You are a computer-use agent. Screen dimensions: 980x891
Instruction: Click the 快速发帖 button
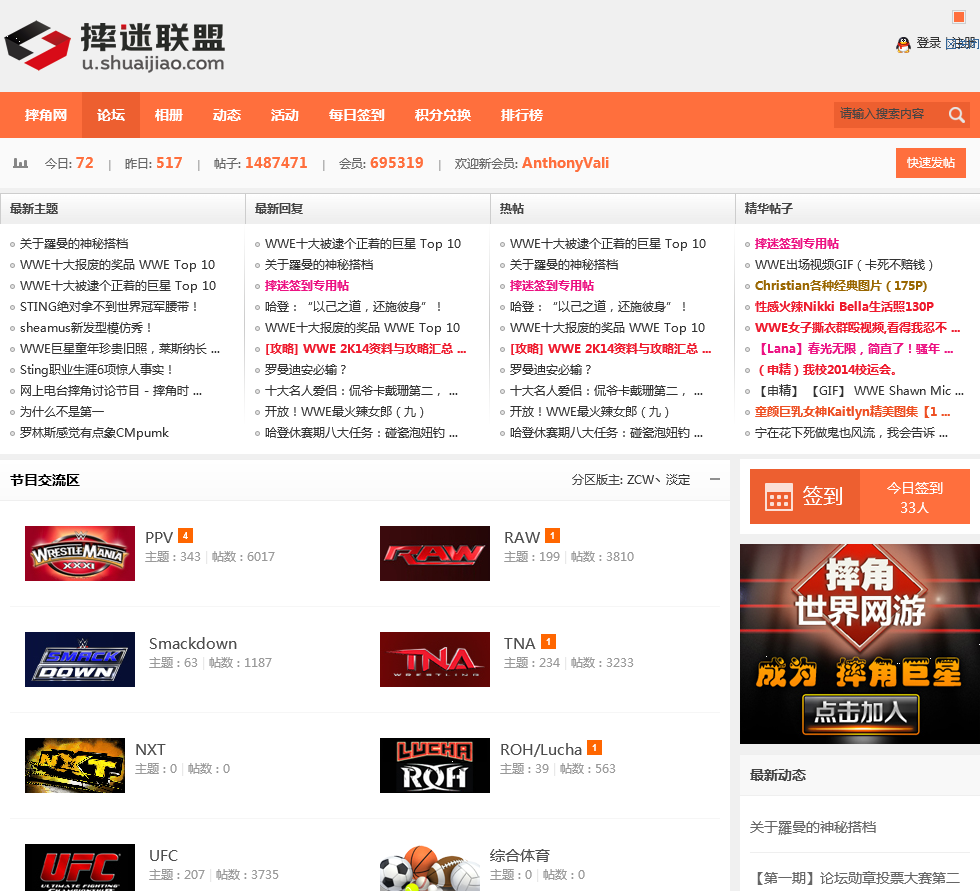click(931, 163)
